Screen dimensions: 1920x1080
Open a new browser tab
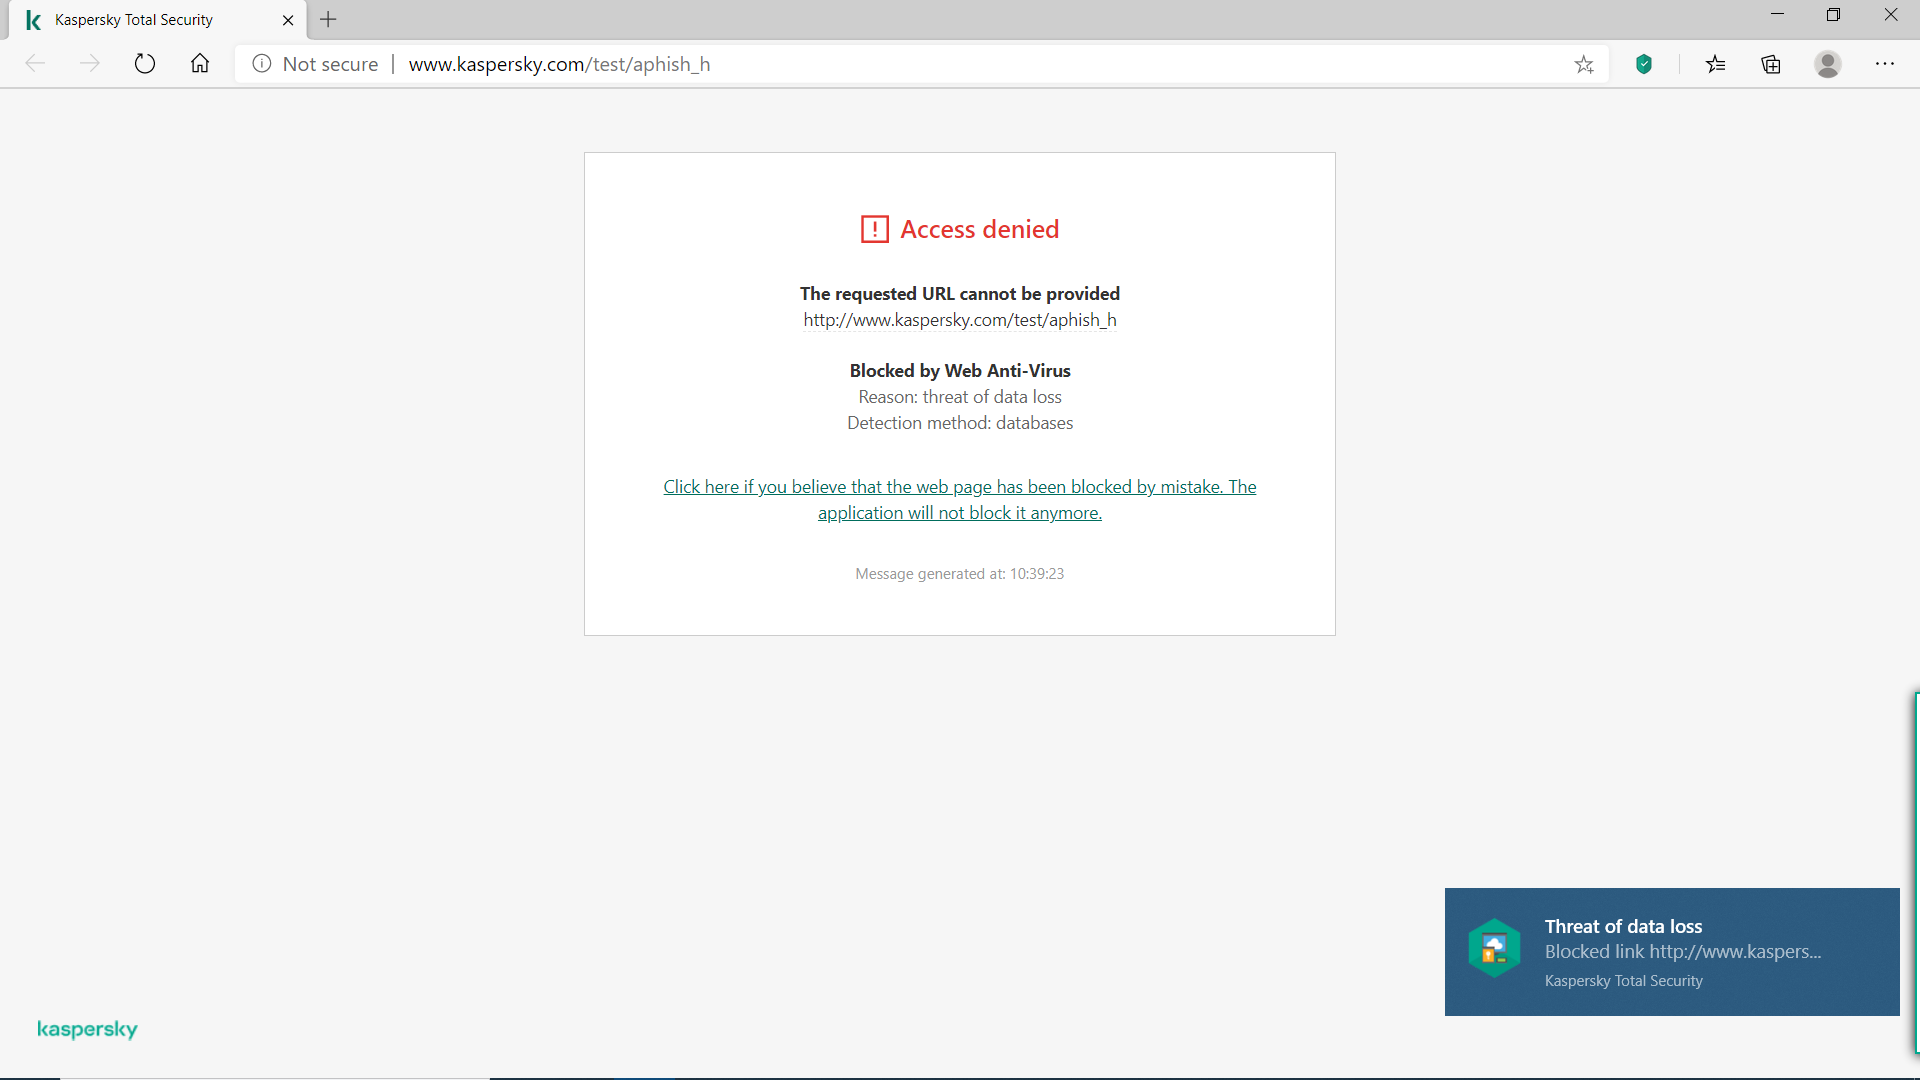(x=328, y=20)
